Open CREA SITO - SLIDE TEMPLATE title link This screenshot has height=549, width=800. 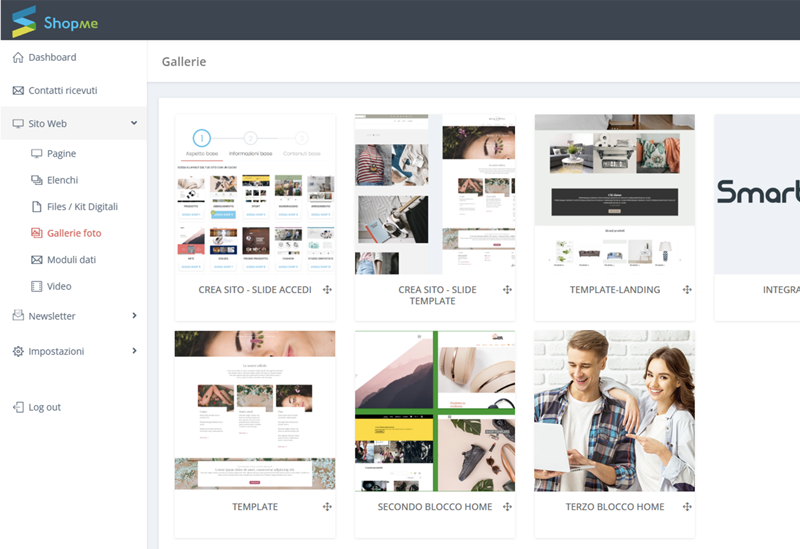point(437,295)
